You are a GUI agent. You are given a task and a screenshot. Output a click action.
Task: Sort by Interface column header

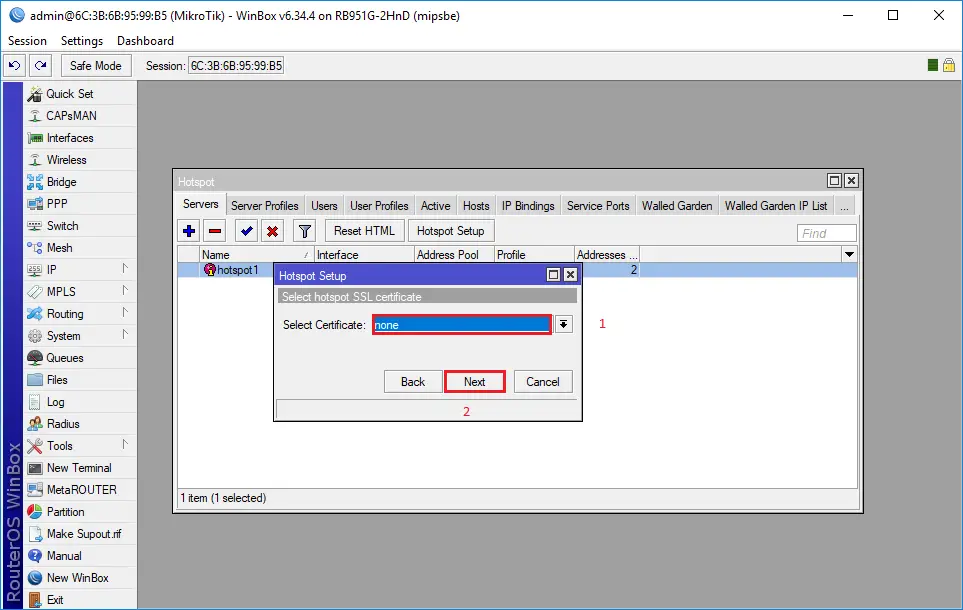click(364, 254)
